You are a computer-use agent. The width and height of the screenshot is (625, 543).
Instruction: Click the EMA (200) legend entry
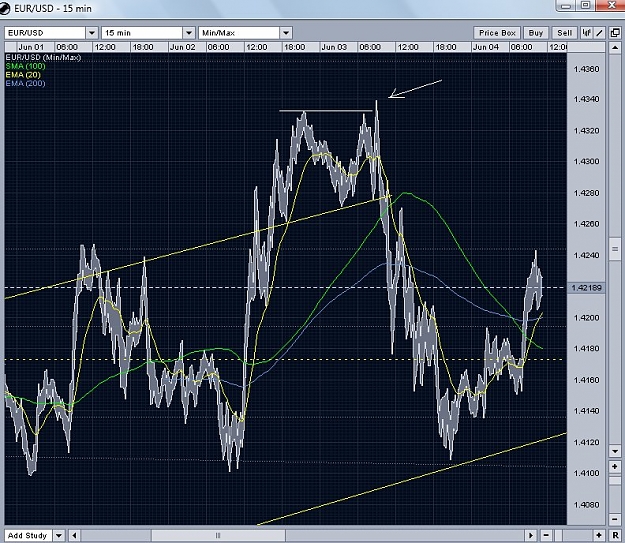pos(26,83)
